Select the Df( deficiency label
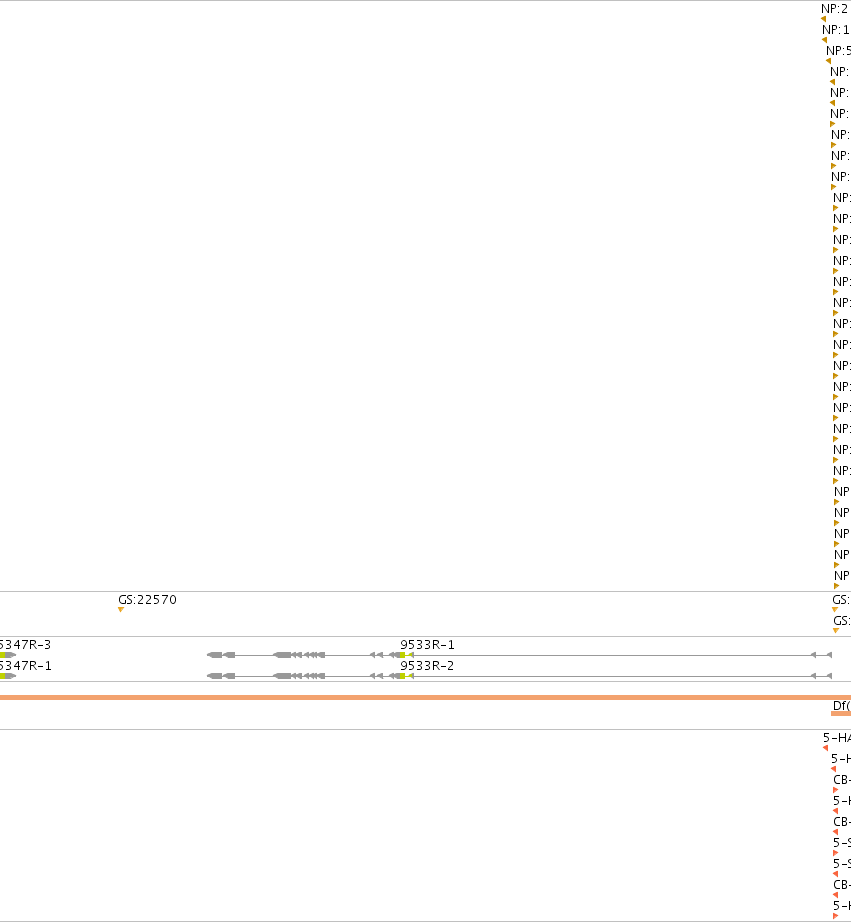Viewport: 851px width, 922px height. coord(842,706)
